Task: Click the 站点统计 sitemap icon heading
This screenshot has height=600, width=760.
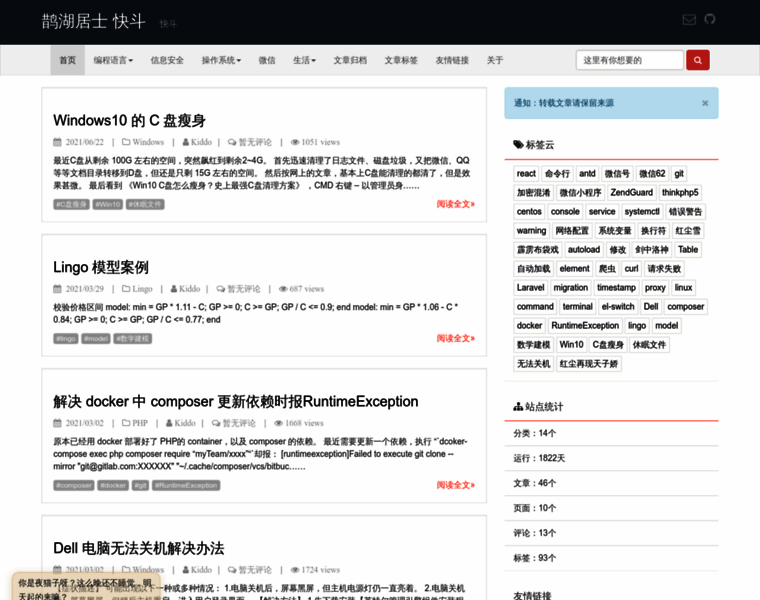Action: pos(518,407)
